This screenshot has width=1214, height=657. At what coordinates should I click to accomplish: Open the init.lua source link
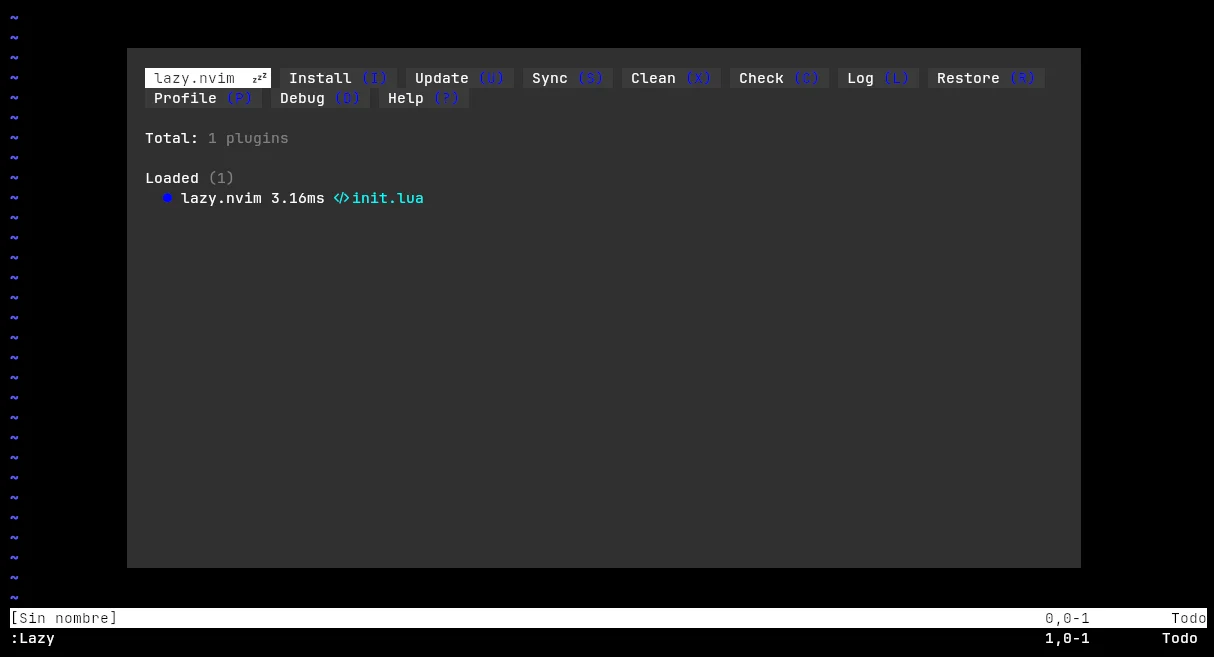388,198
